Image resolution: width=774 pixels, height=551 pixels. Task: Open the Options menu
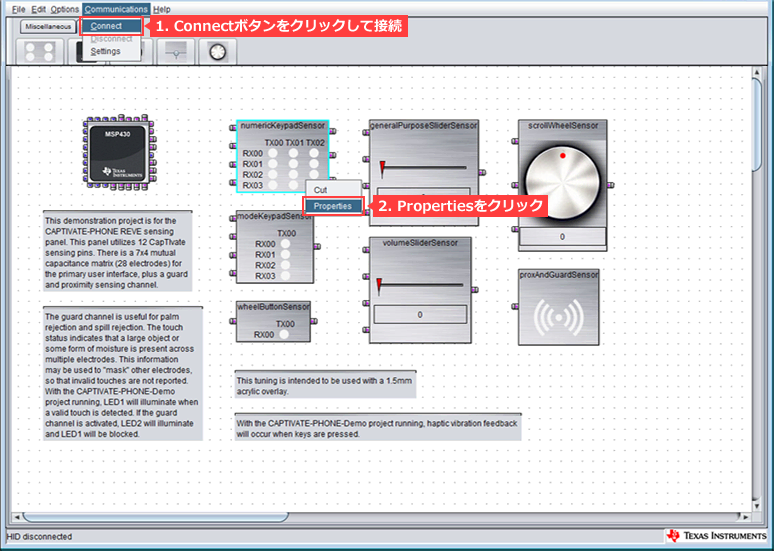[x=65, y=9]
